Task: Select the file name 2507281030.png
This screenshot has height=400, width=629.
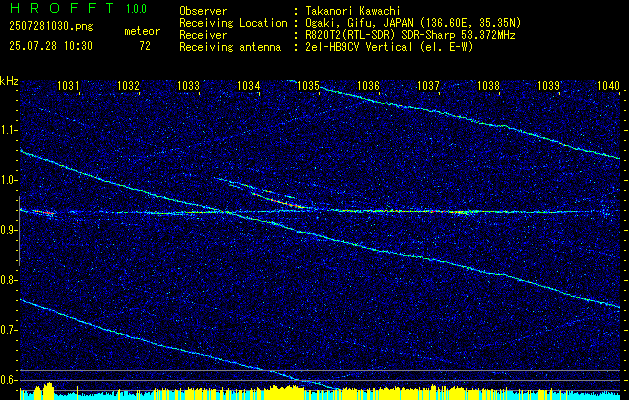Action: 51,27
